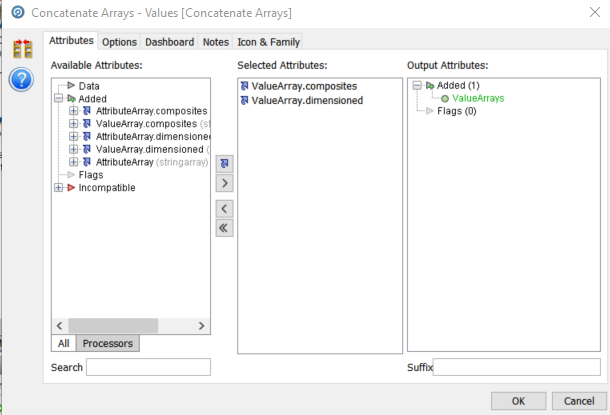Viewport: 610px width, 415px height.
Task: Click the move left single arrow button
Action: point(225,208)
